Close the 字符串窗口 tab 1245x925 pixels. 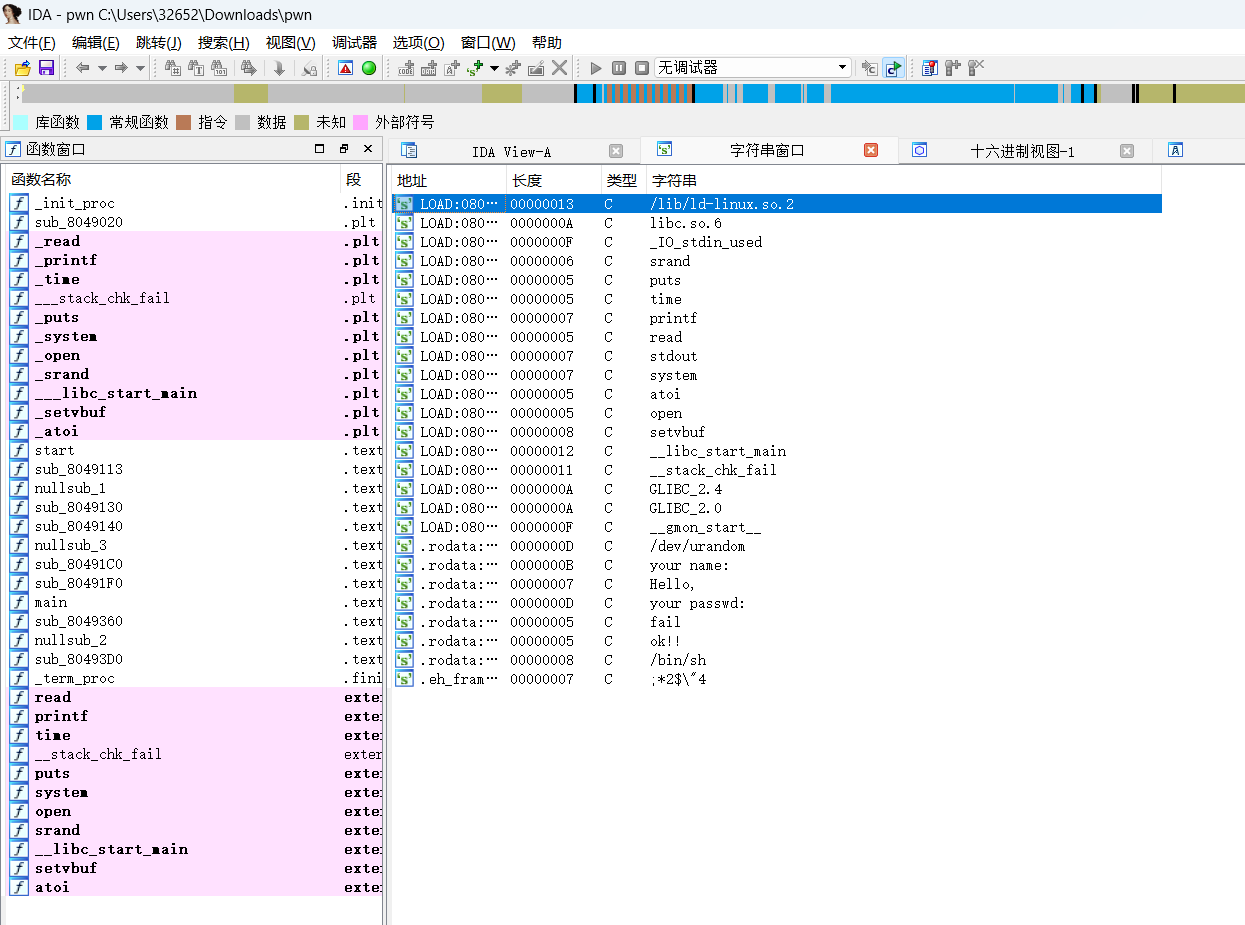[x=871, y=150]
